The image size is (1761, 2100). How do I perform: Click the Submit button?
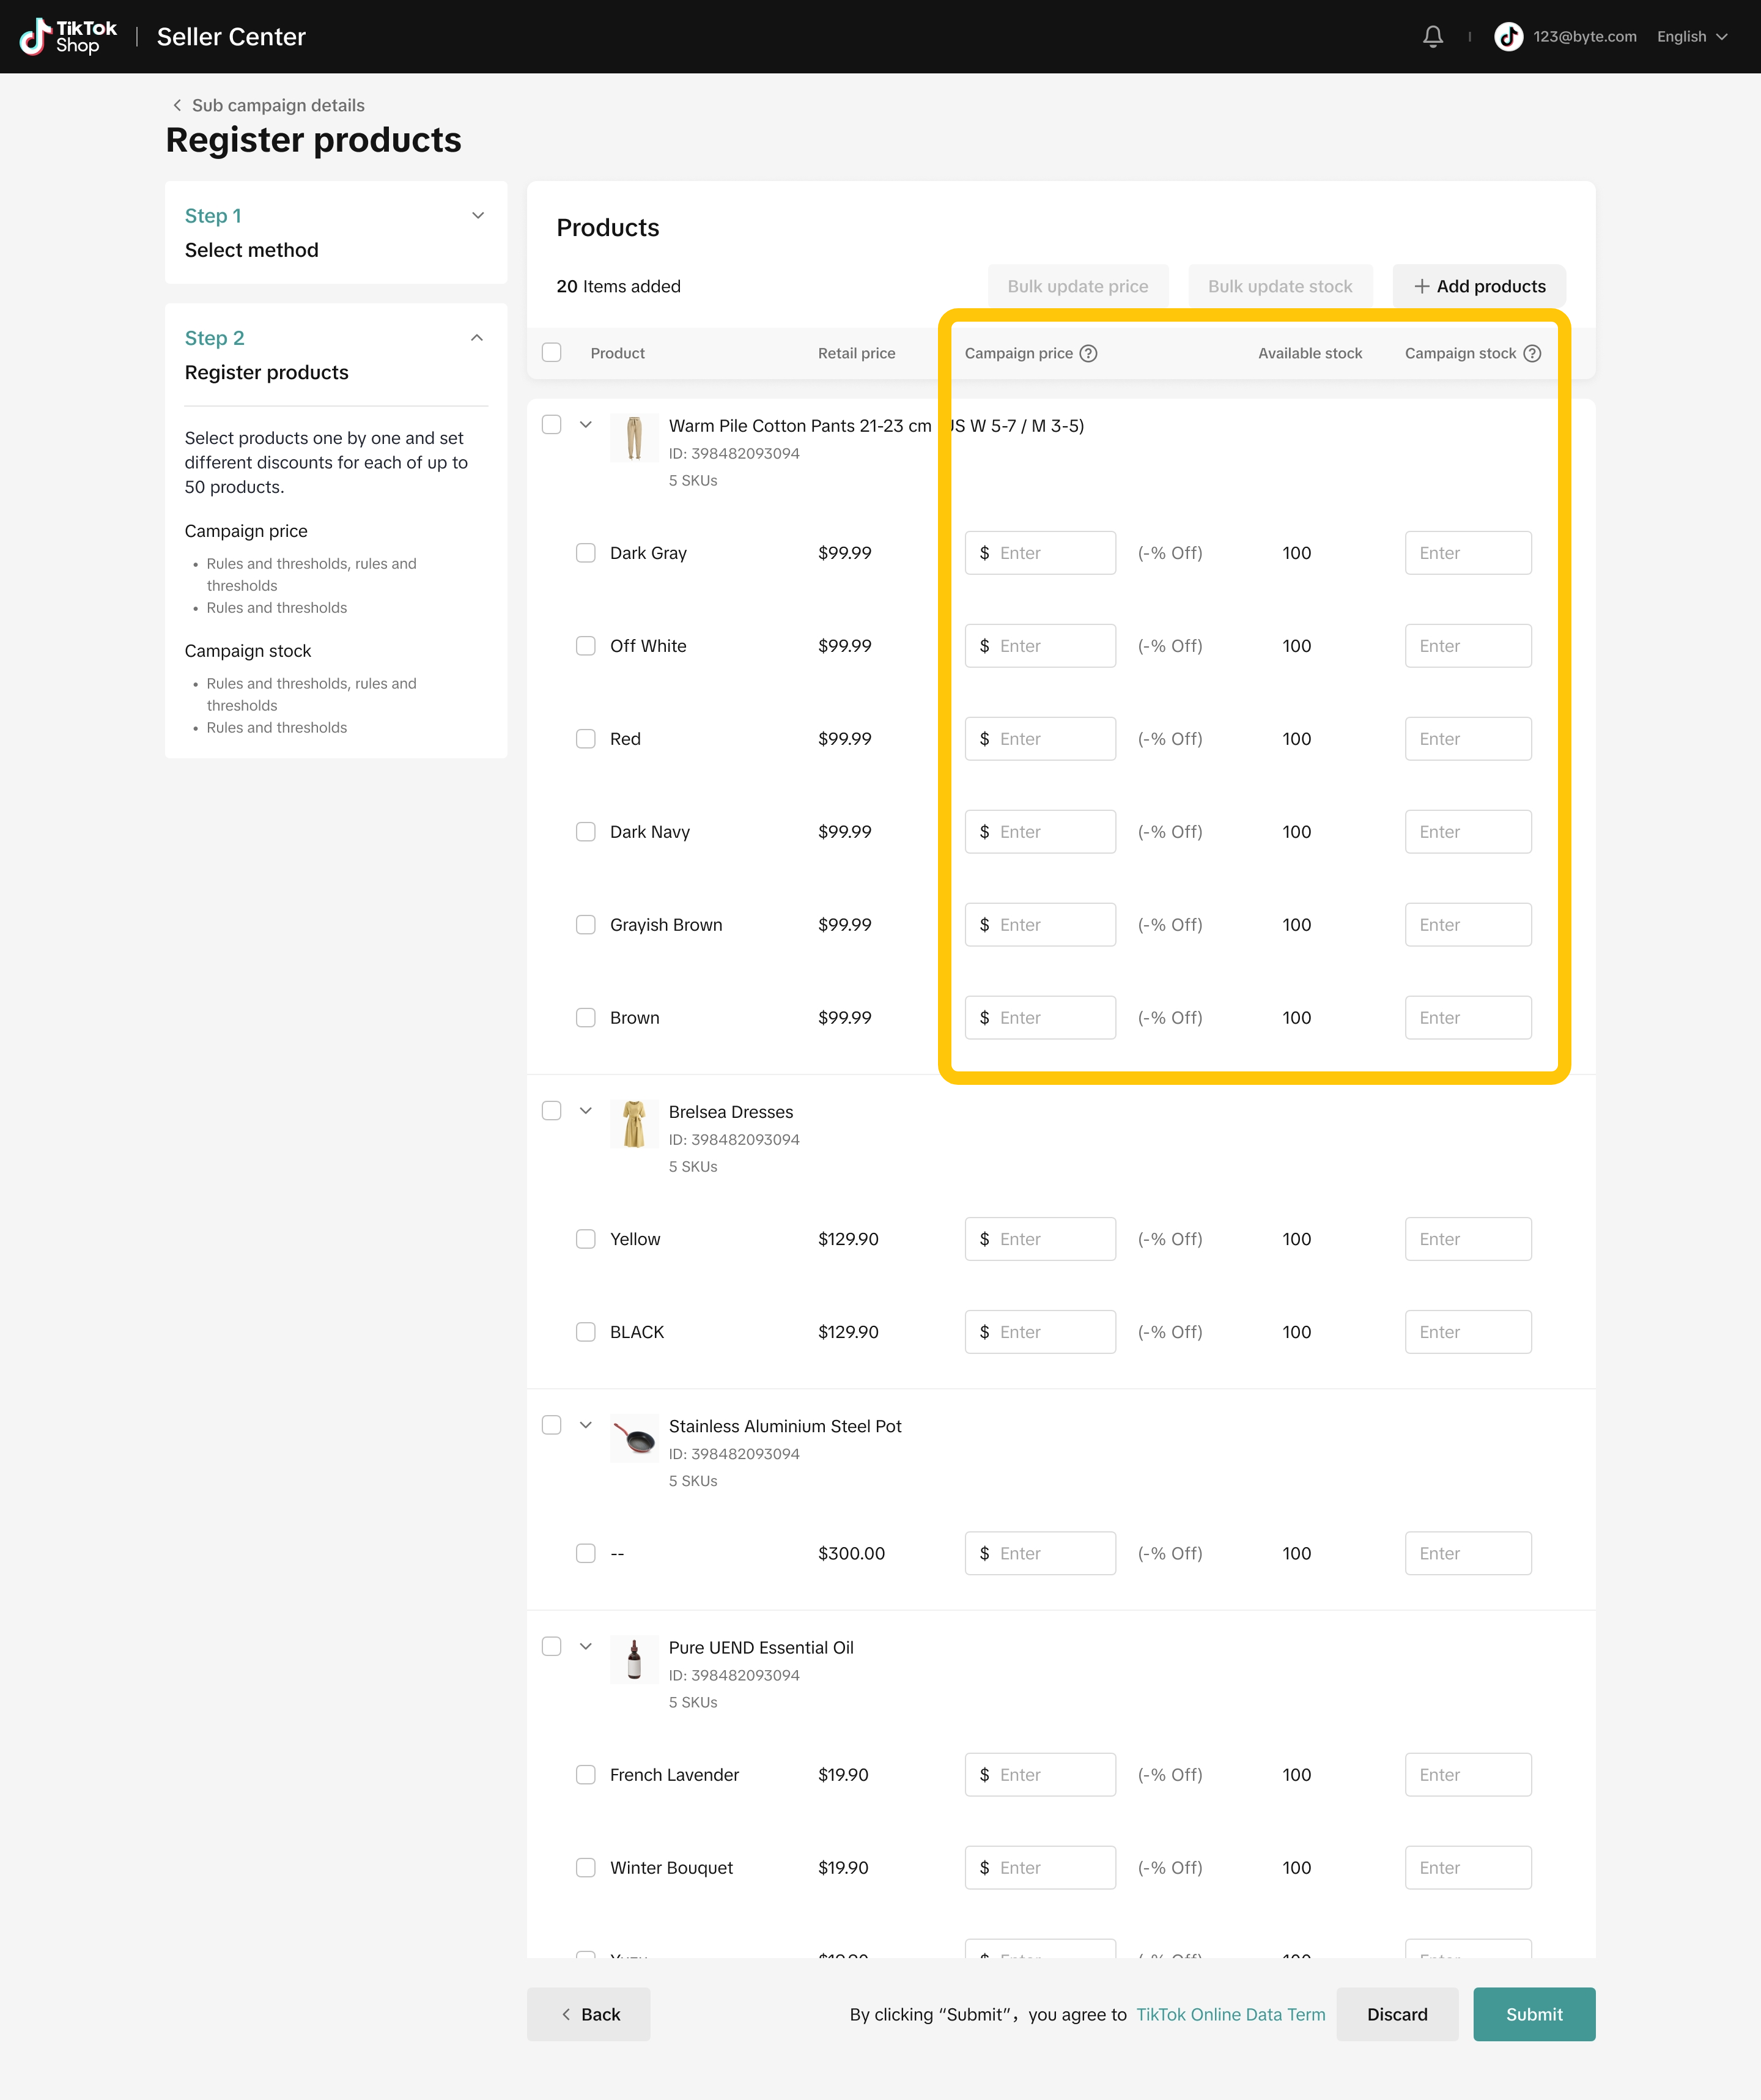tap(1533, 2014)
